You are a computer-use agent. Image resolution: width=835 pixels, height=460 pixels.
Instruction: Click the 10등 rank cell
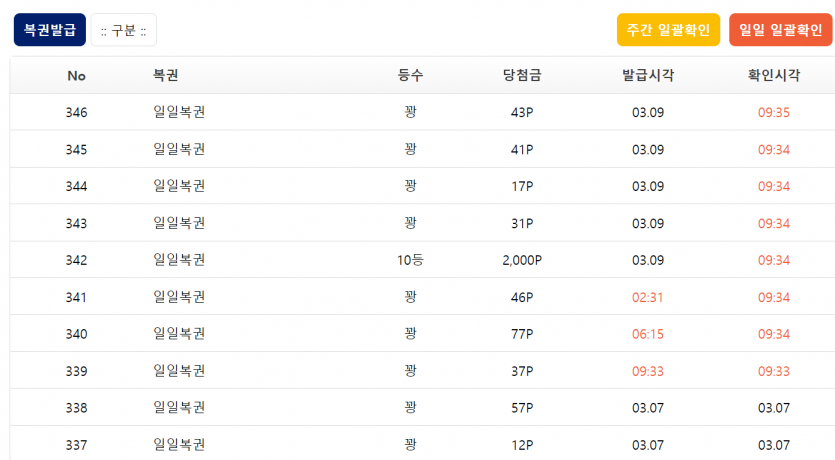pyautogui.click(x=410, y=260)
